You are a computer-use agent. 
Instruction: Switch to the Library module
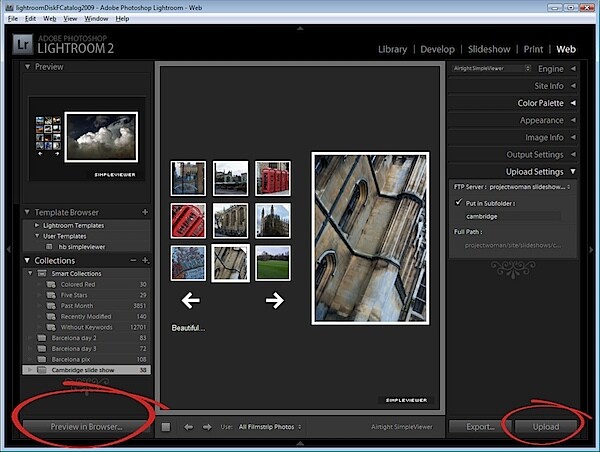(x=393, y=49)
